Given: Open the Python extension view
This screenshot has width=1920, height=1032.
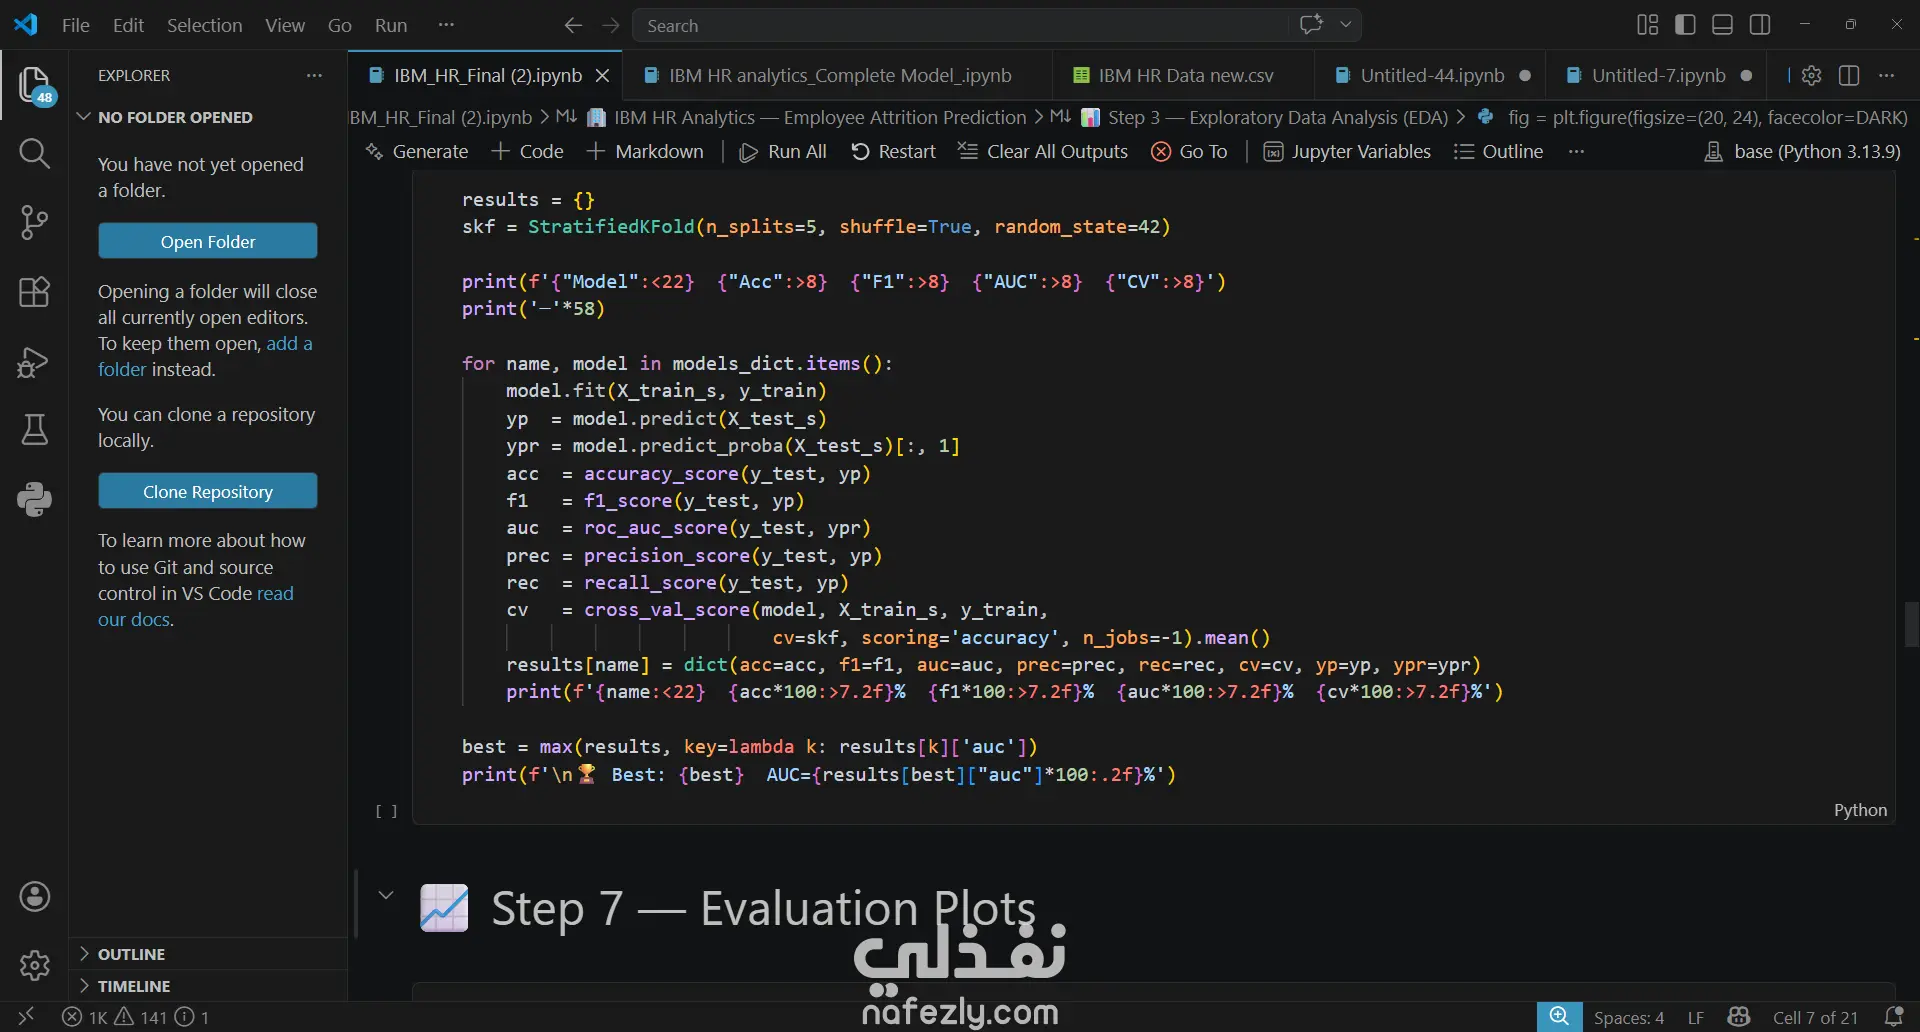Looking at the screenshot, I should pyautogui.click(x=34, y=499).
